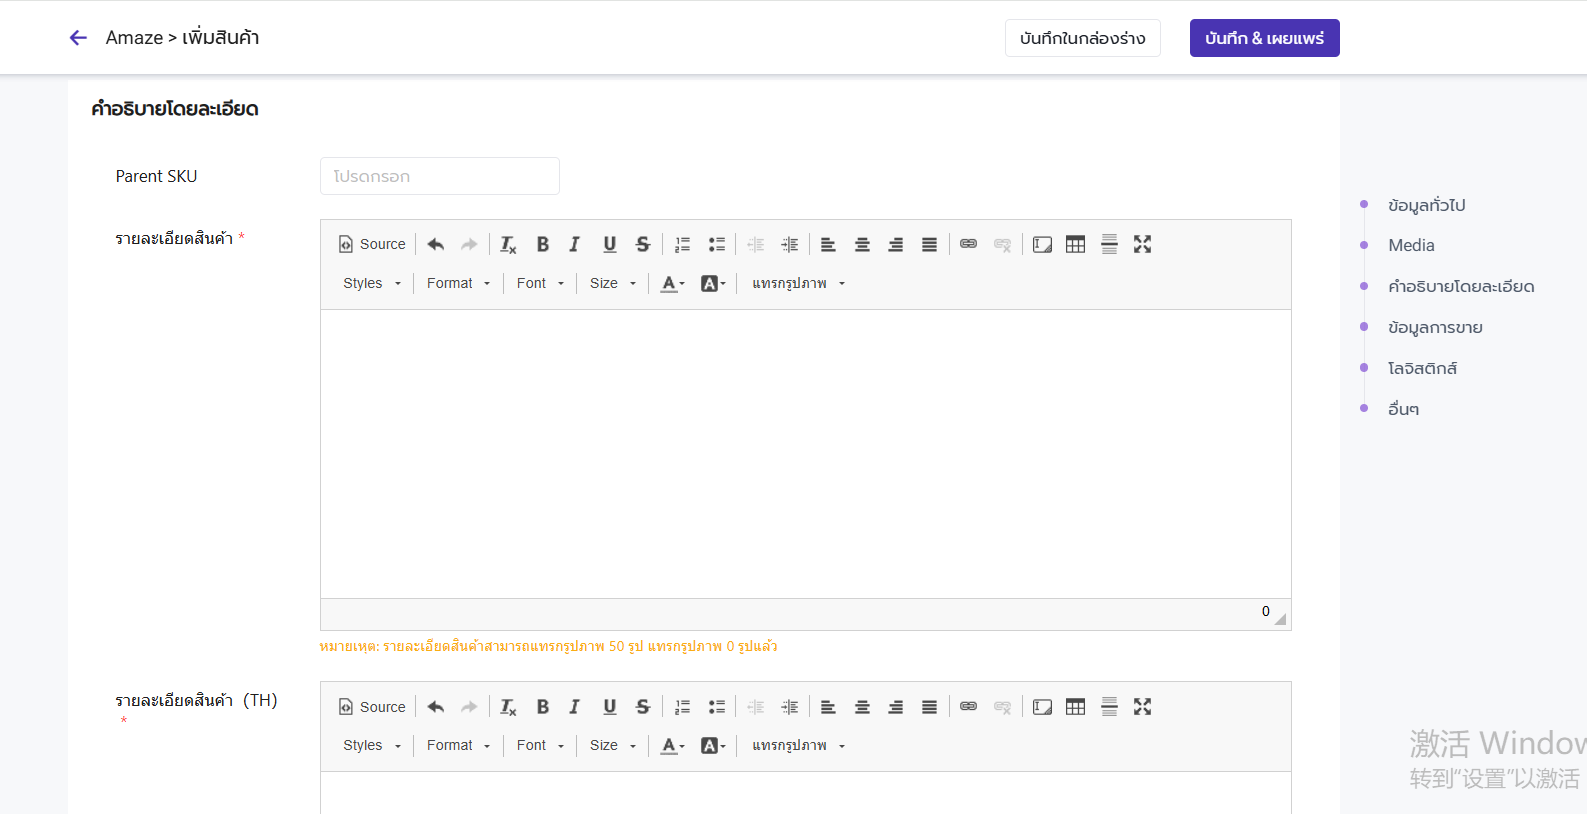
Task: Toggle Strikethrough in the first editor toolbar
Action: 643,244
